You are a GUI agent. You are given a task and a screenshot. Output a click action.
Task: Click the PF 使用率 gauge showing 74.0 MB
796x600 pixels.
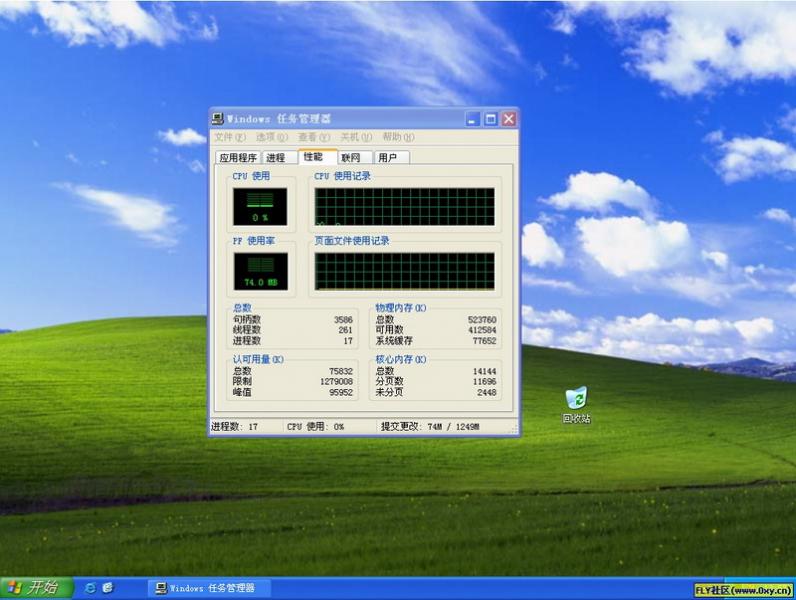[x=260, y=272]
